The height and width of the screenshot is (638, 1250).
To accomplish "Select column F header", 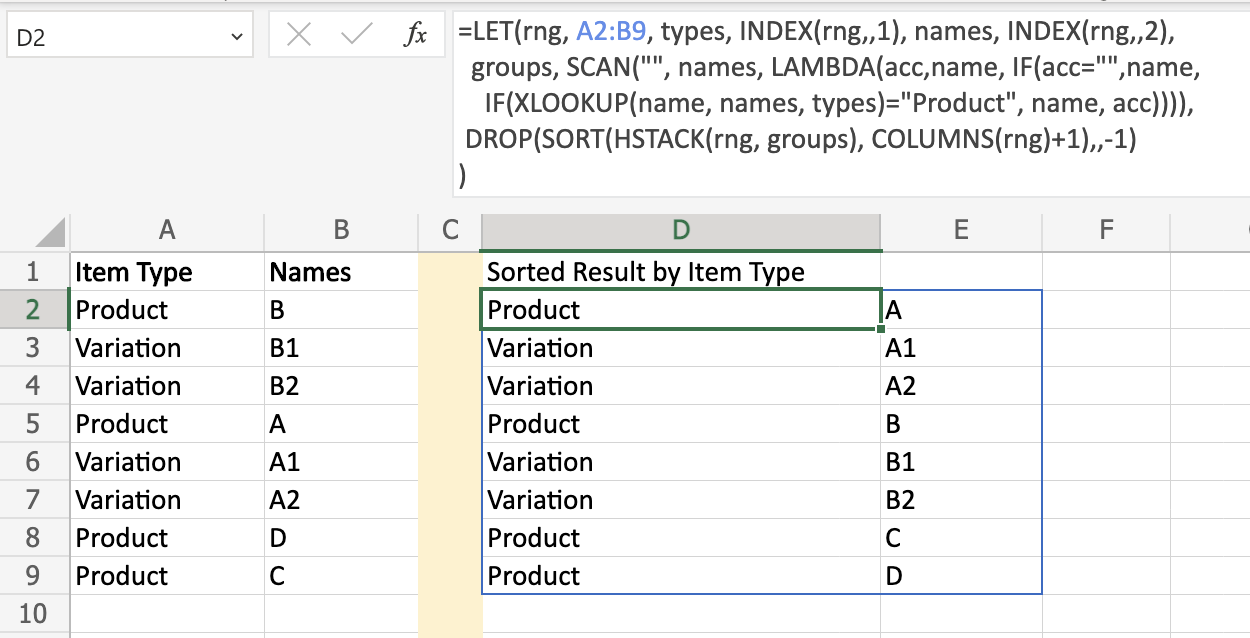I will point(1106,230).
